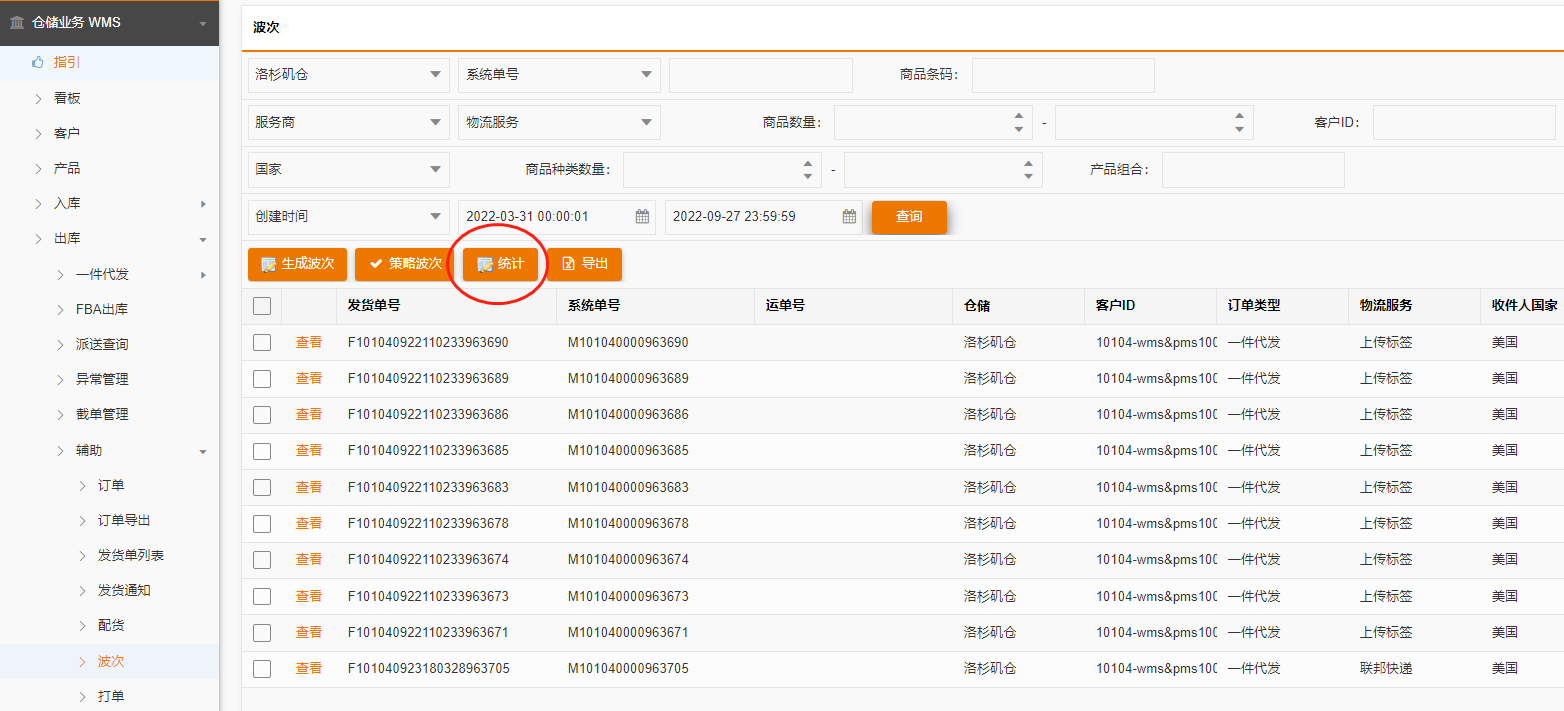
Task: Click the 波次 tab title
Action: coord(266,28)
